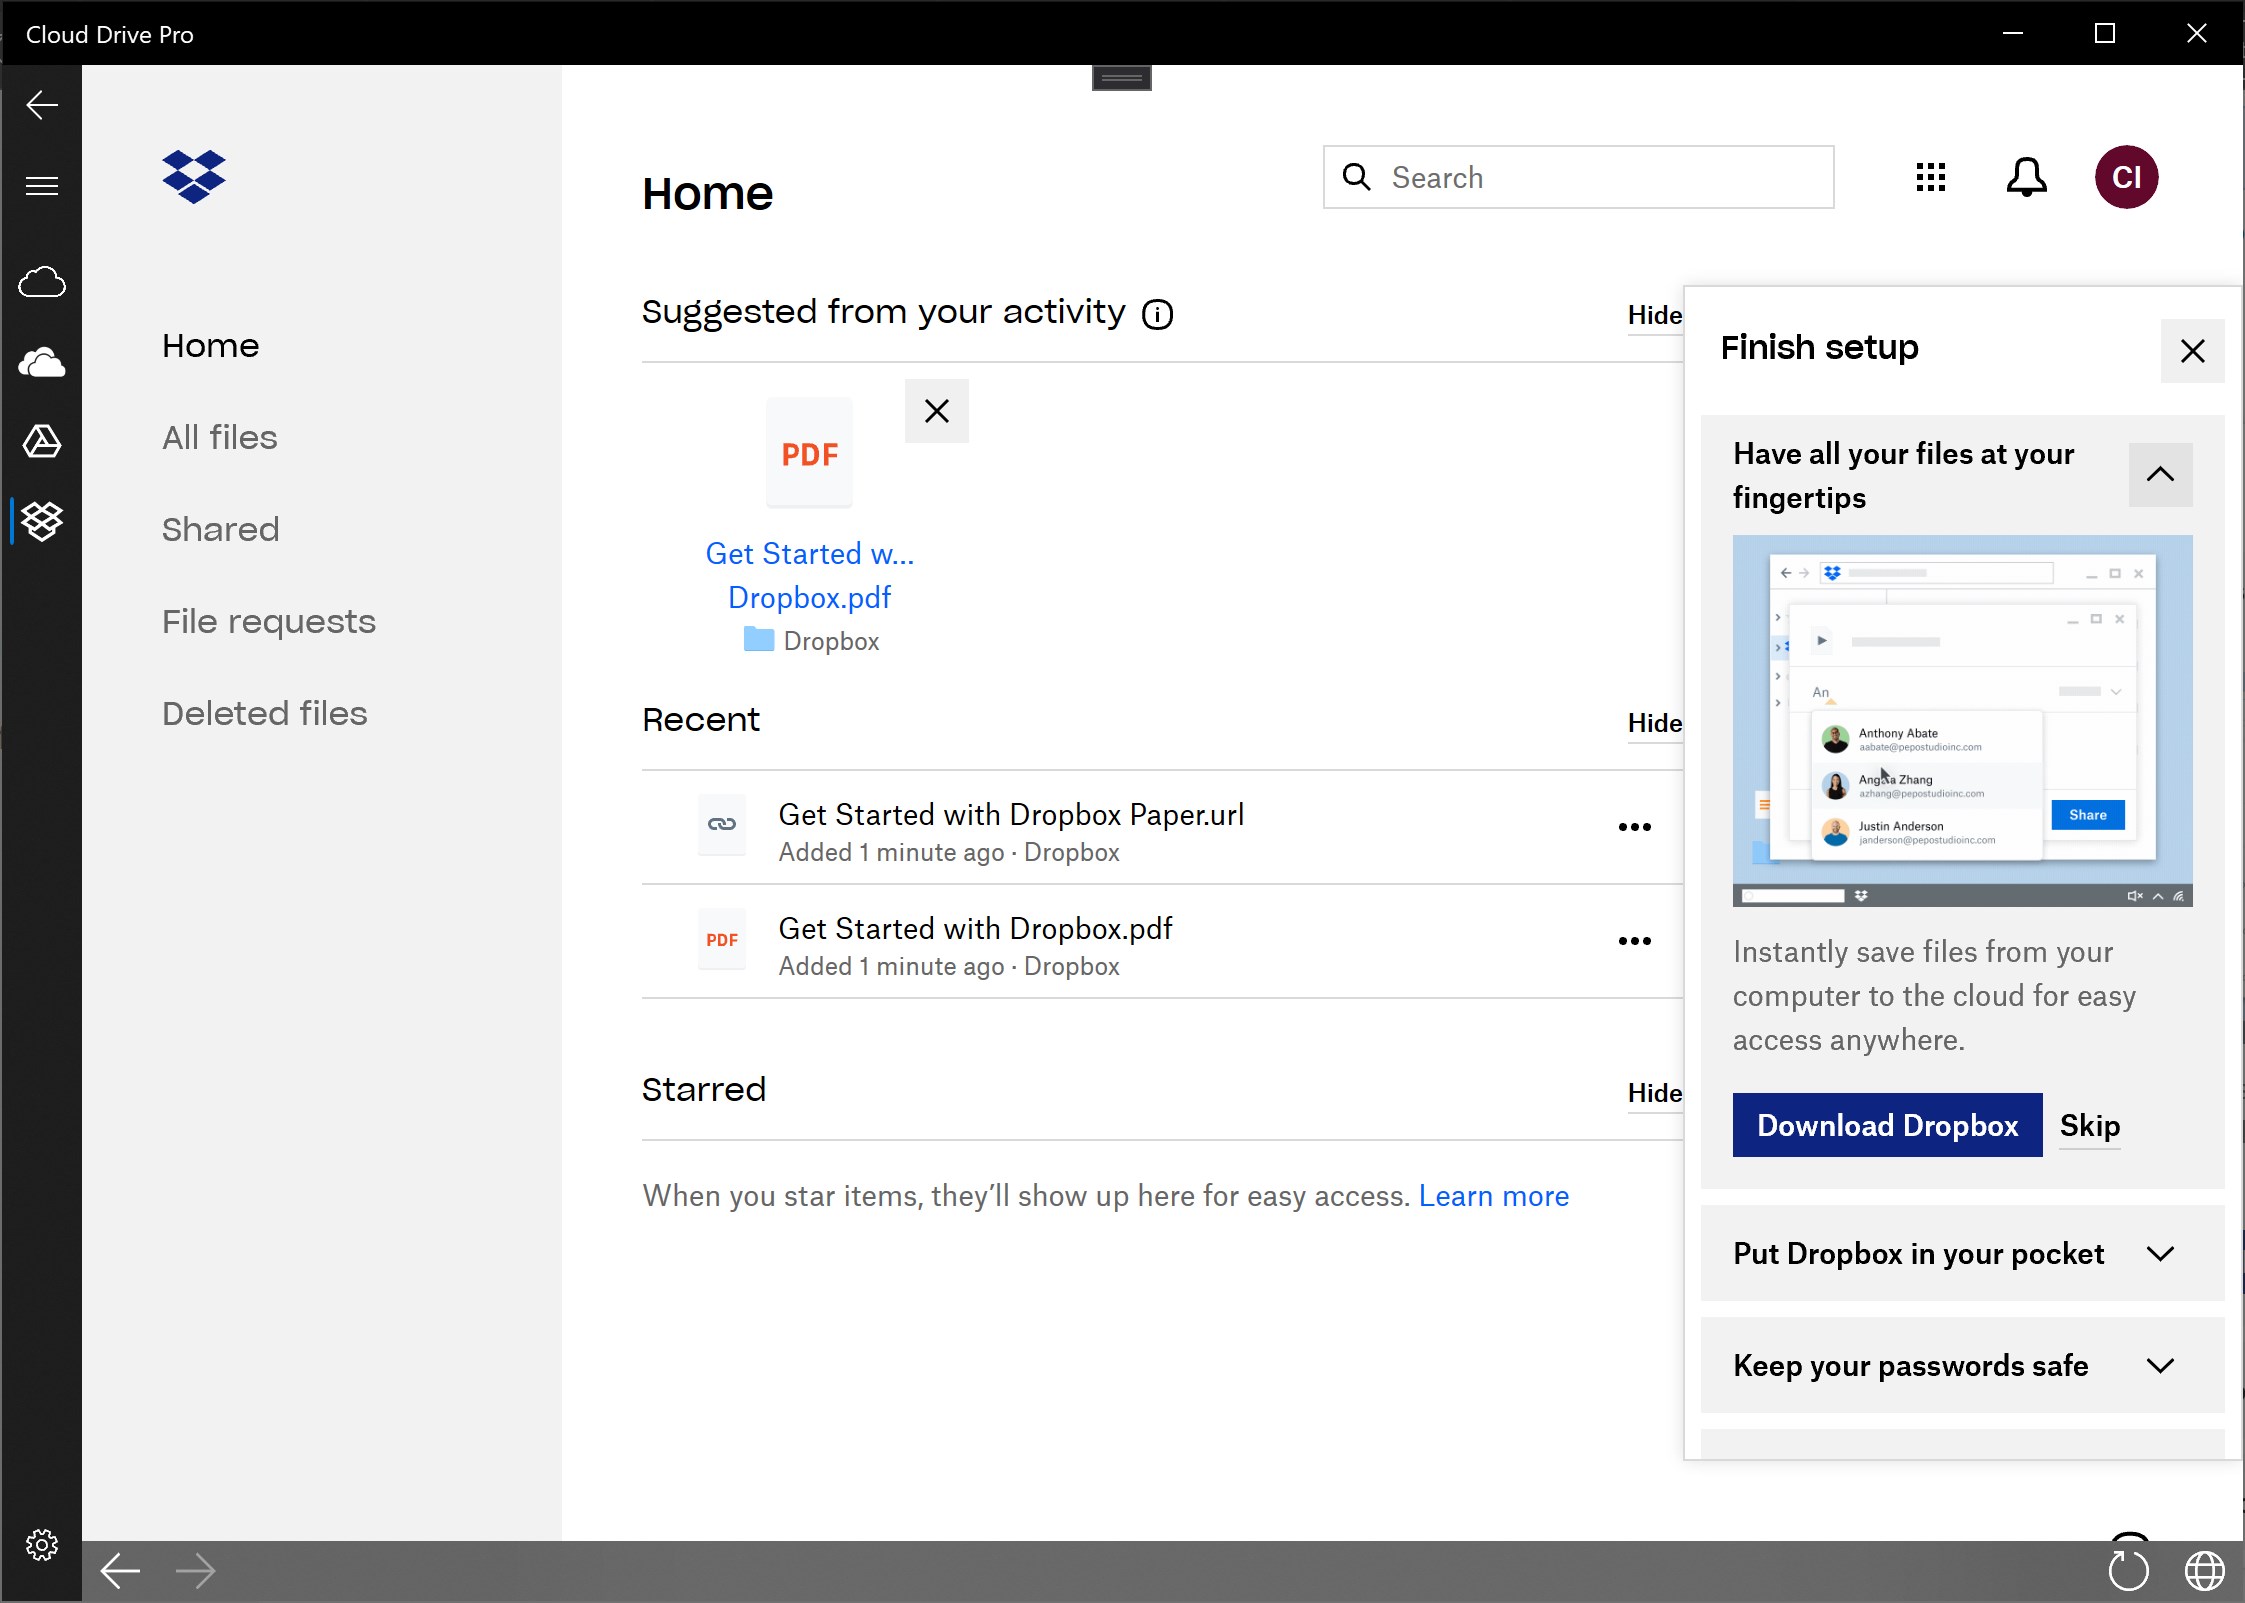Collapse Have all your files section

[x=2160, y=475]
